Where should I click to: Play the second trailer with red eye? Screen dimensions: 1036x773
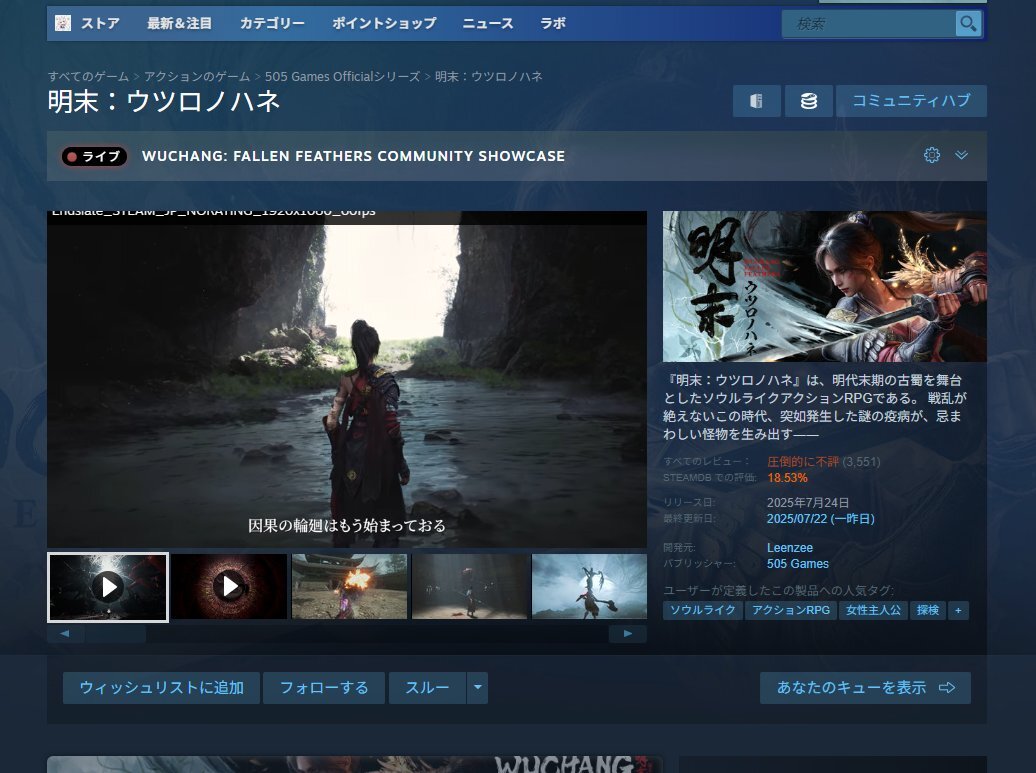pyautogui.click(x=229, y=587)
